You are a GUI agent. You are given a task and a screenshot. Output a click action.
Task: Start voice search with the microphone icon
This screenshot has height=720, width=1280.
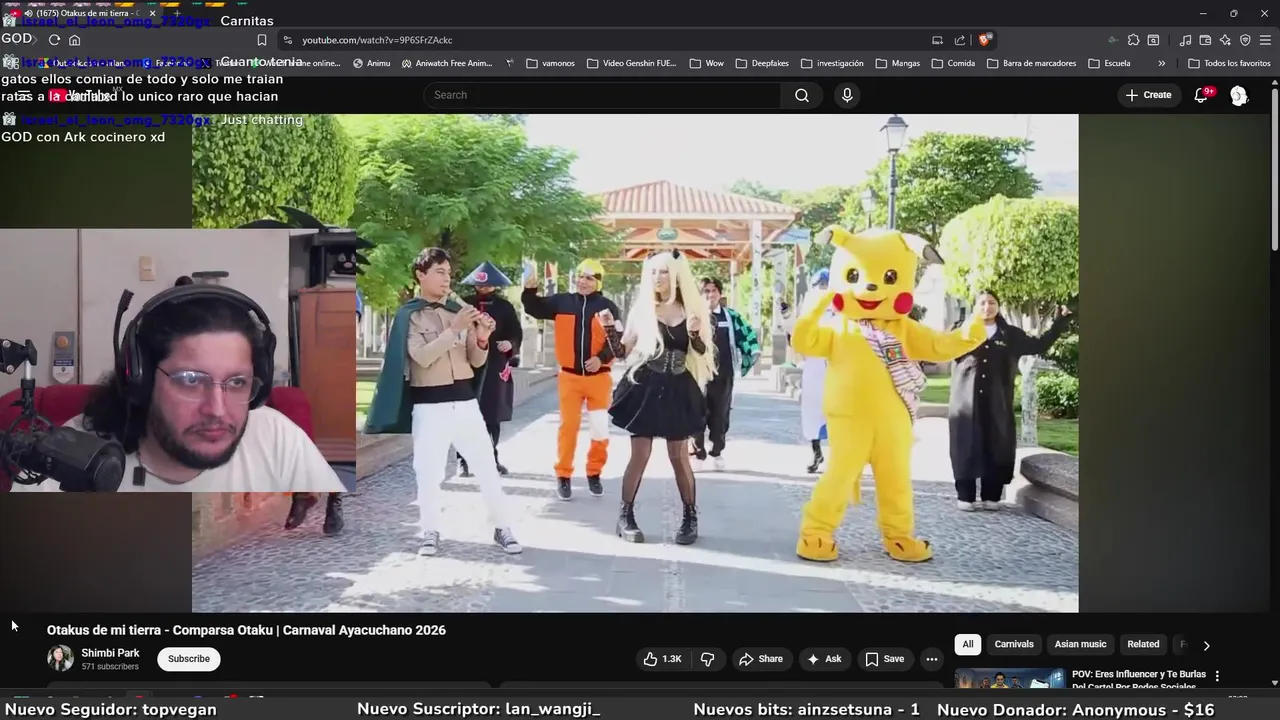tap(847, 95)
